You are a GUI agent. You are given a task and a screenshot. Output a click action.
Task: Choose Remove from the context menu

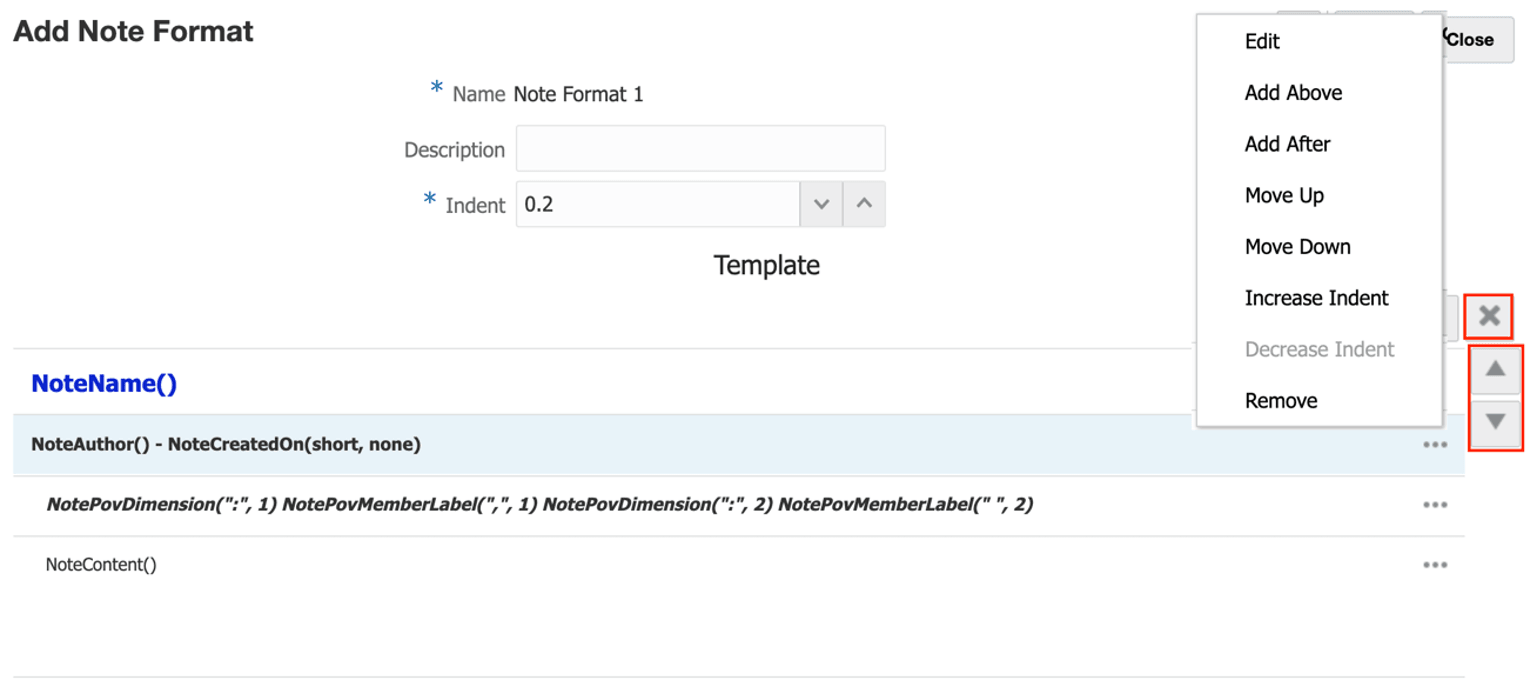[1281, 401]
